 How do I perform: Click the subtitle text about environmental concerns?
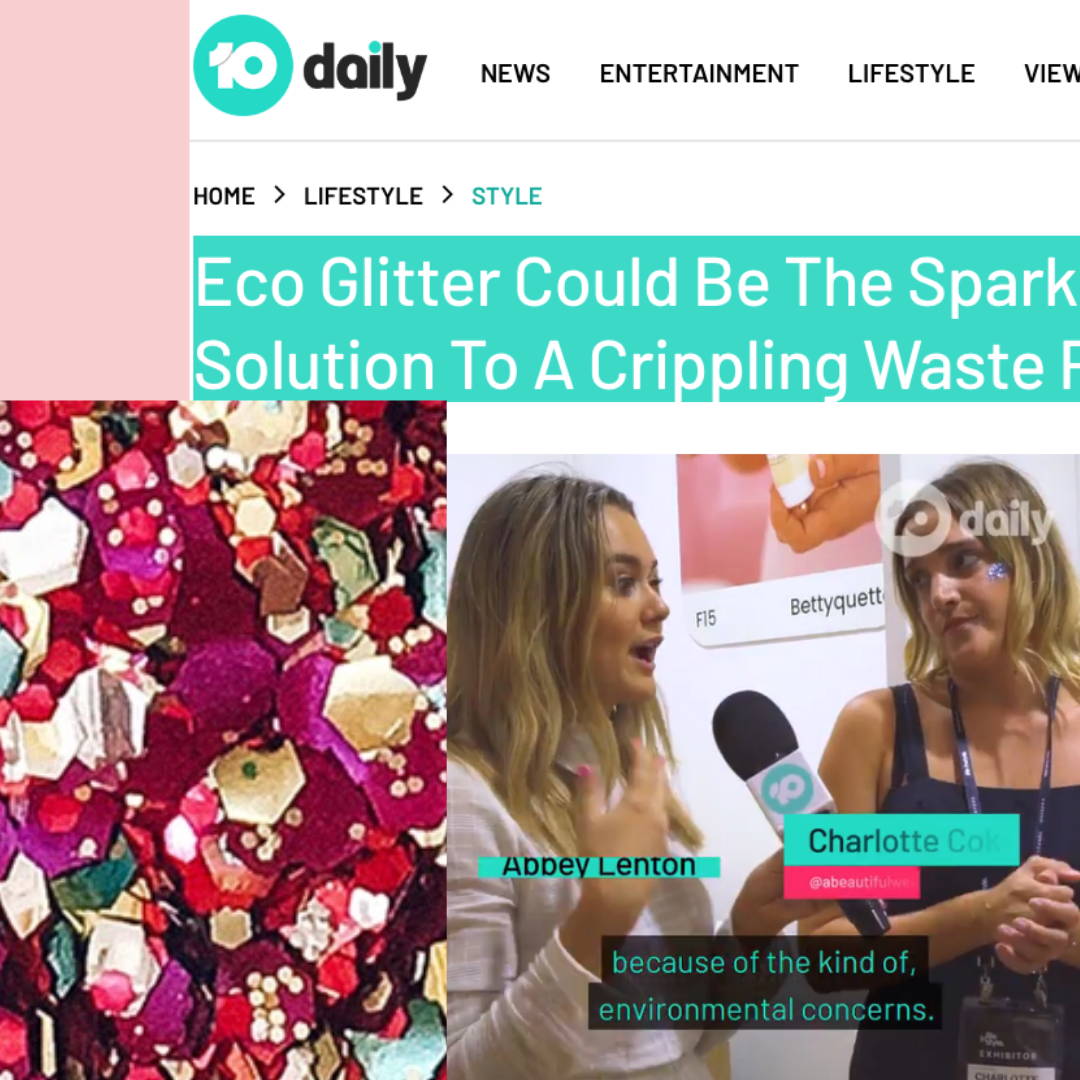coord(765,986)
